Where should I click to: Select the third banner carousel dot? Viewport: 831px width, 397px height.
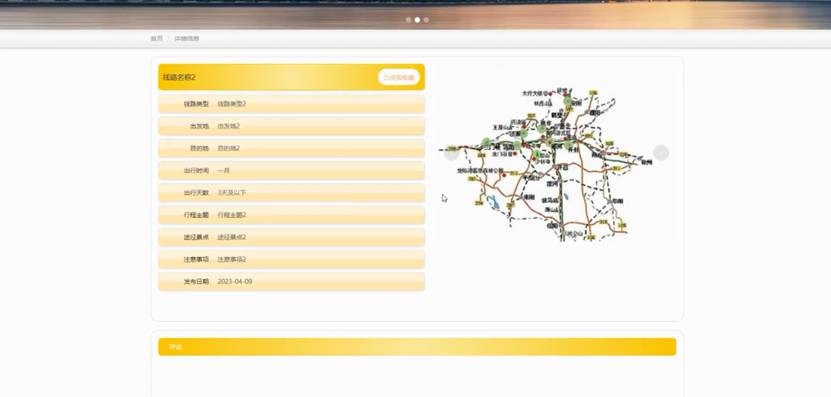point(426,20)
